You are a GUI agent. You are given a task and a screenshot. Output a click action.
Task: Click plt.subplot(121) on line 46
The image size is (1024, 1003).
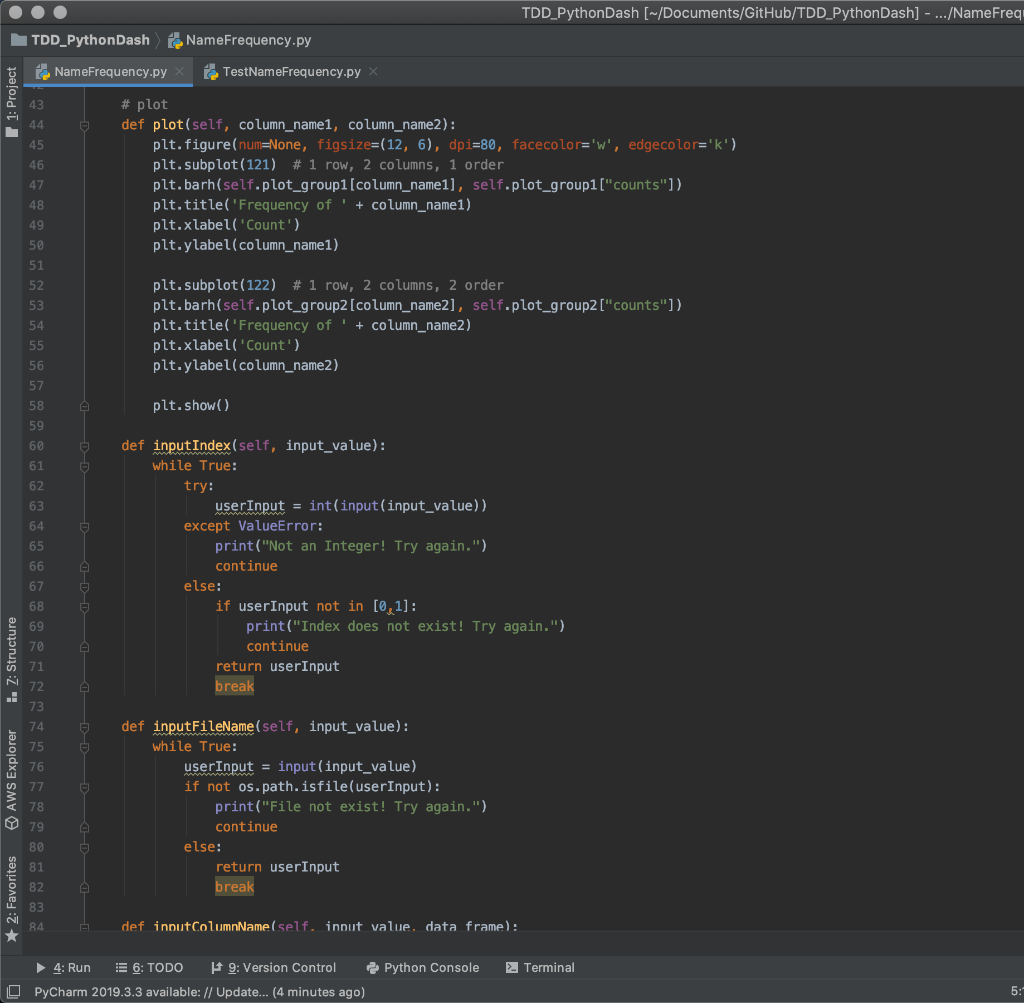click(214, 165)
